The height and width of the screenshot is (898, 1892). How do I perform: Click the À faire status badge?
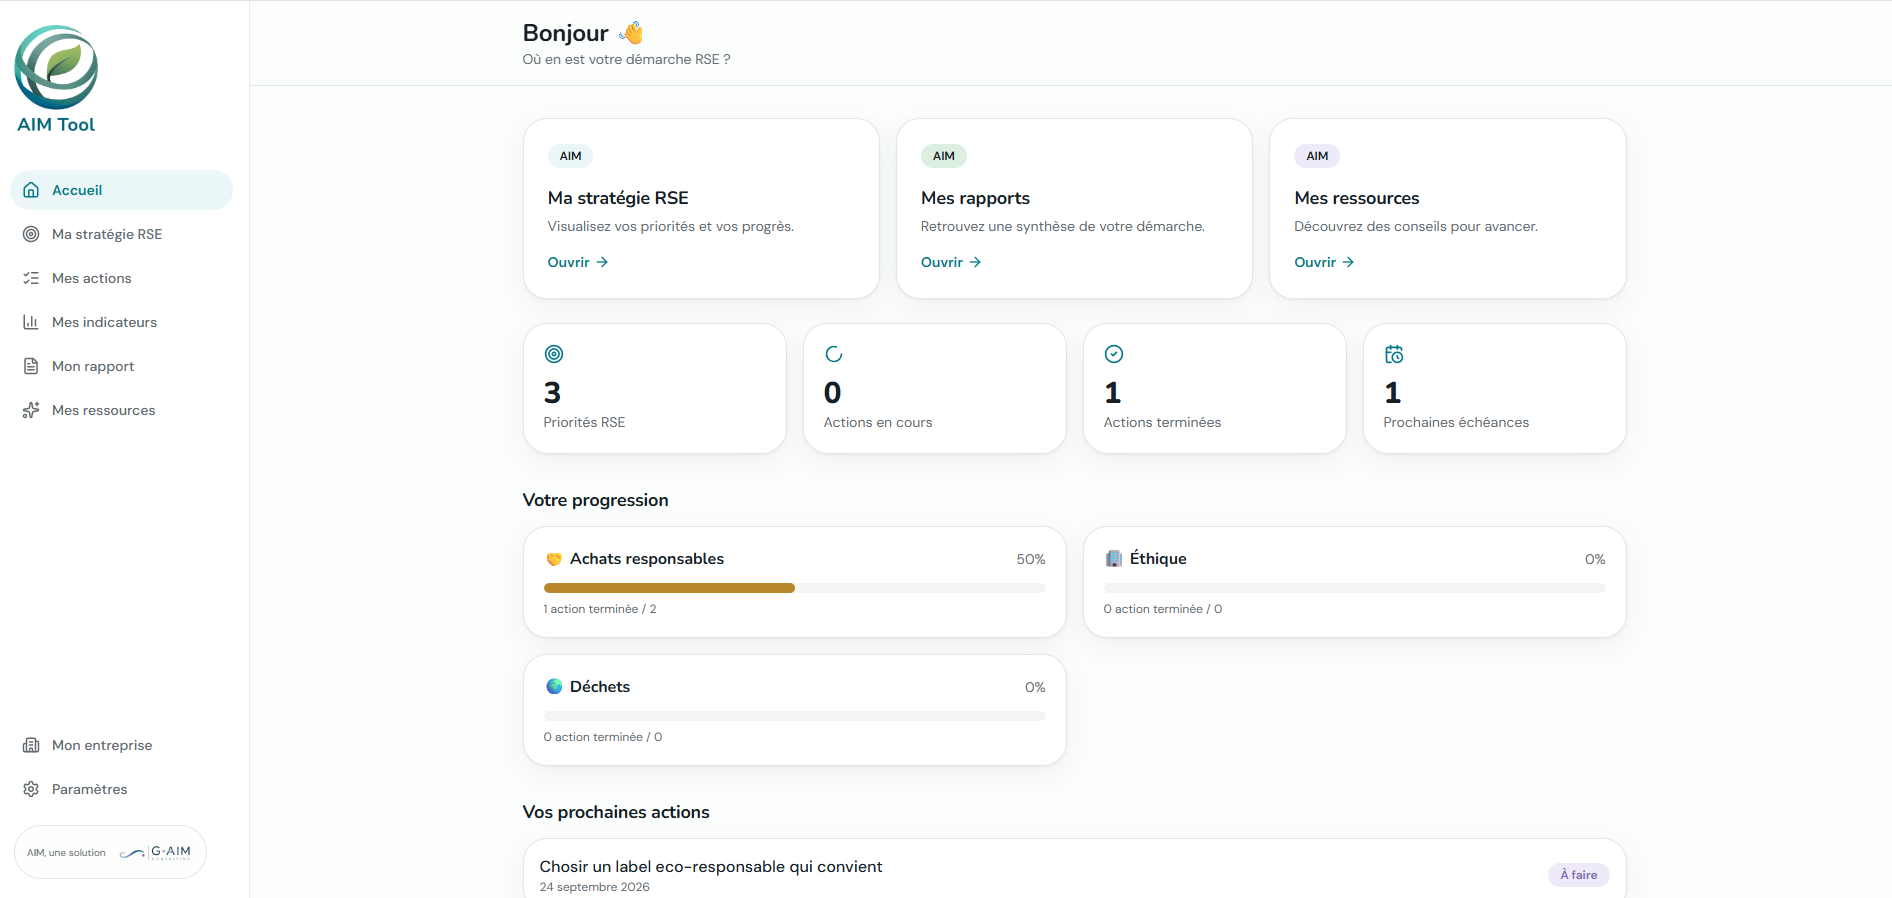tap(1579, 875)
